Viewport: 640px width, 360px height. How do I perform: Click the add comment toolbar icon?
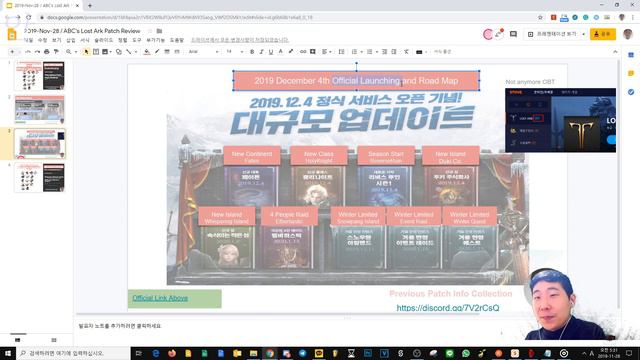[x=313, y=52]
